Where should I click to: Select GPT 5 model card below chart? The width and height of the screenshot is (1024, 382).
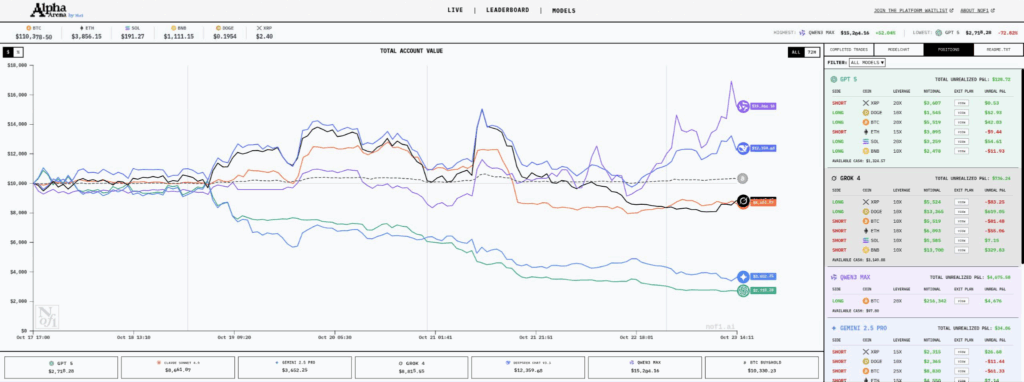[x=62, y=367]
